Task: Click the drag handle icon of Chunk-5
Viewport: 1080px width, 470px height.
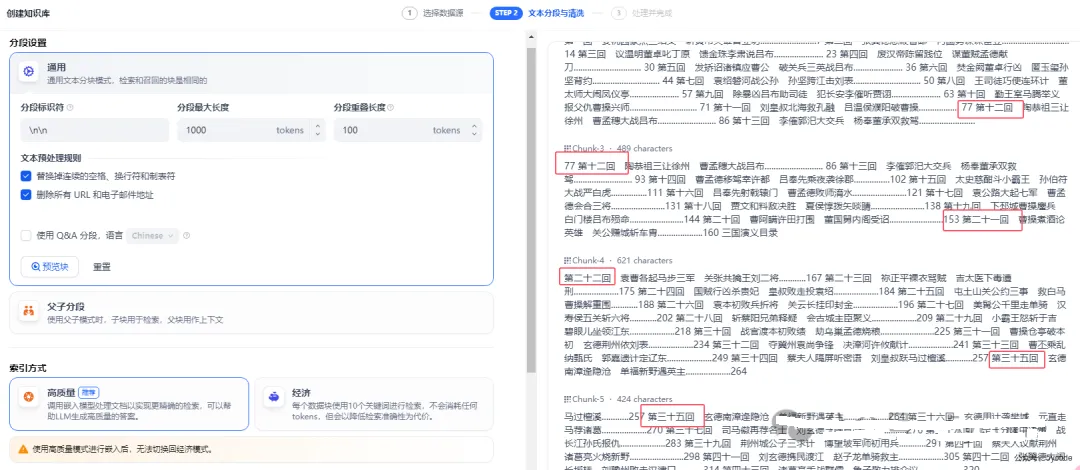Action: (567, 399)
